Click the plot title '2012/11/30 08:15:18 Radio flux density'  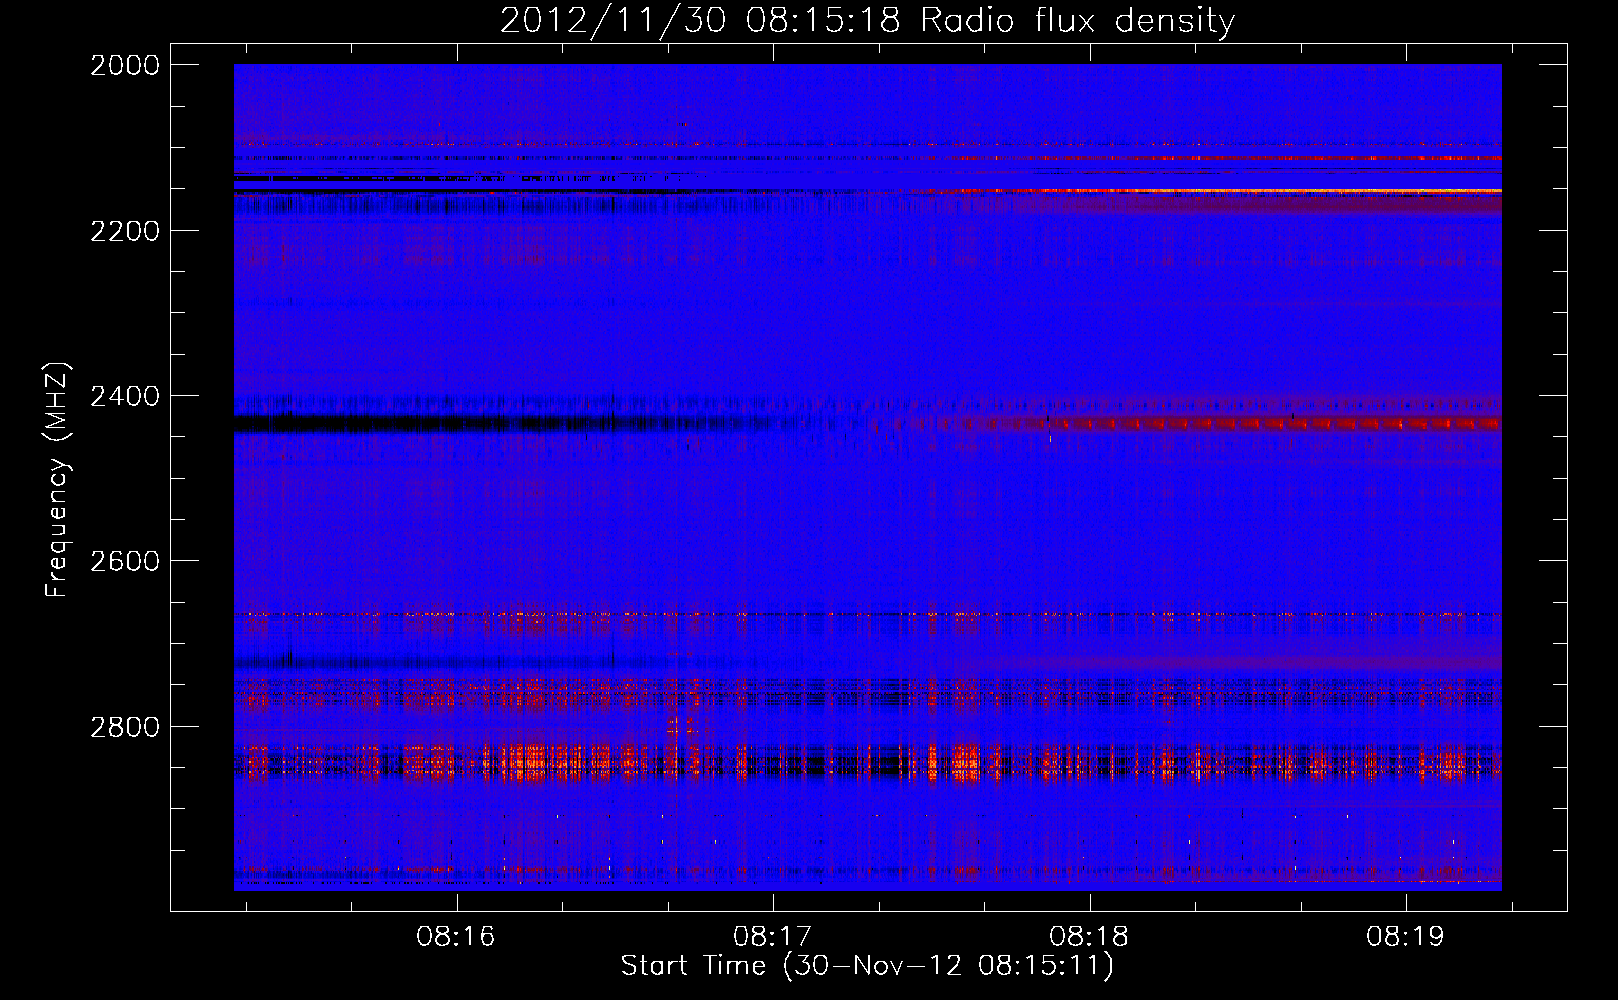click(x=867, y=20)
